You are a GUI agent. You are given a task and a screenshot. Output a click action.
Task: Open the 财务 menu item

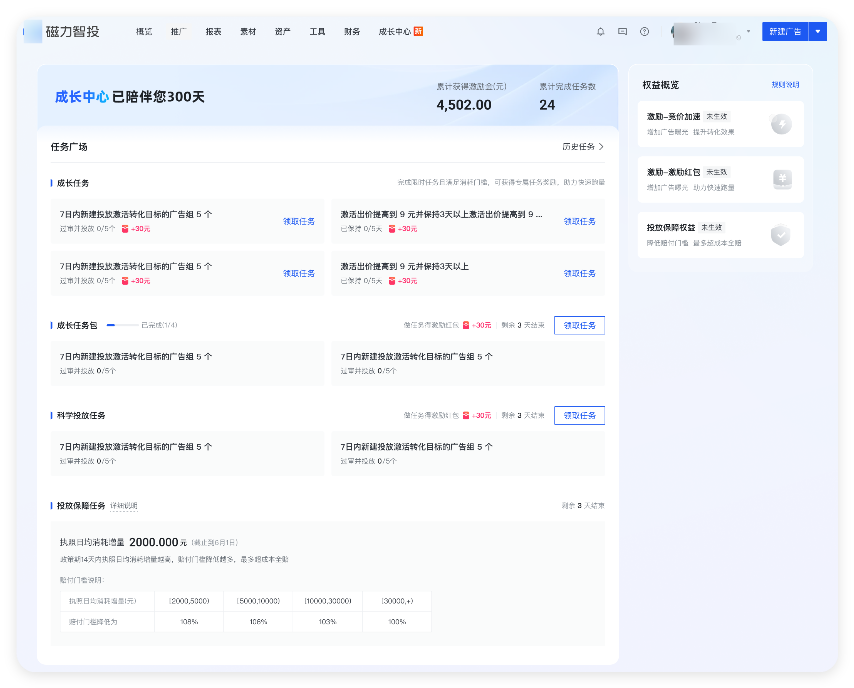click(x=351, y=31)
